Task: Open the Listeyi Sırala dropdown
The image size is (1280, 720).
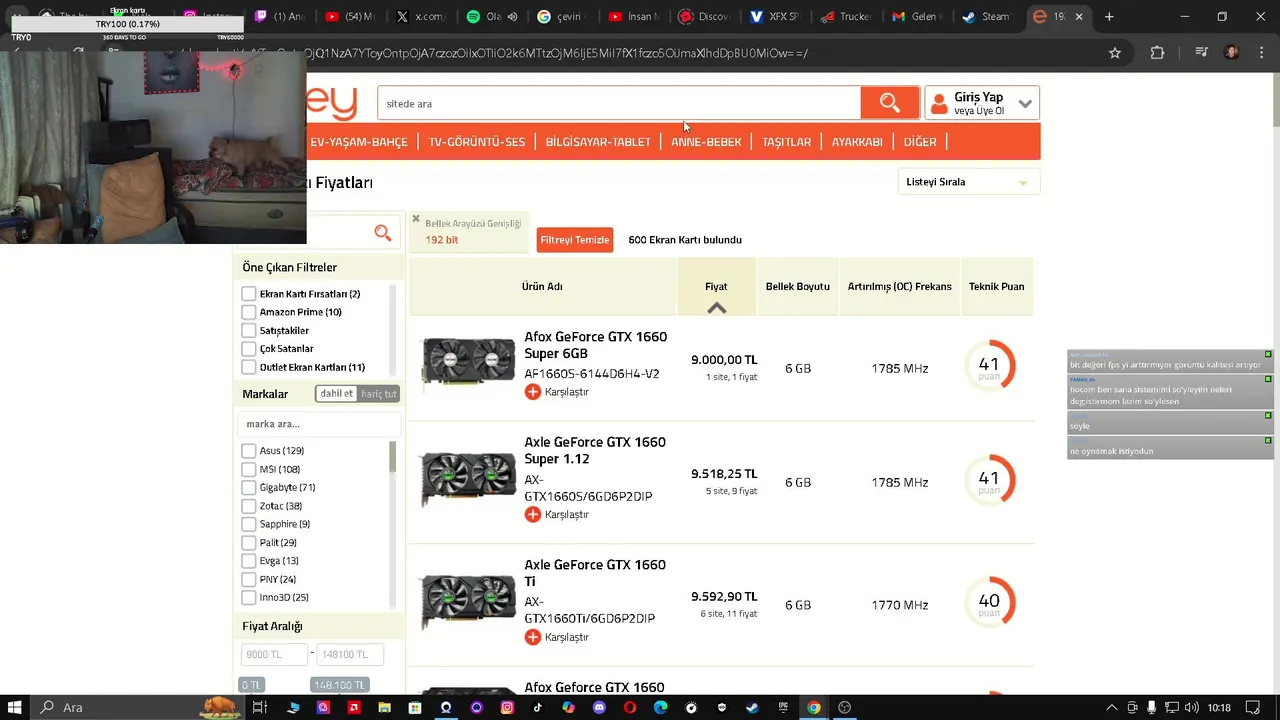Action: [968, 182]
